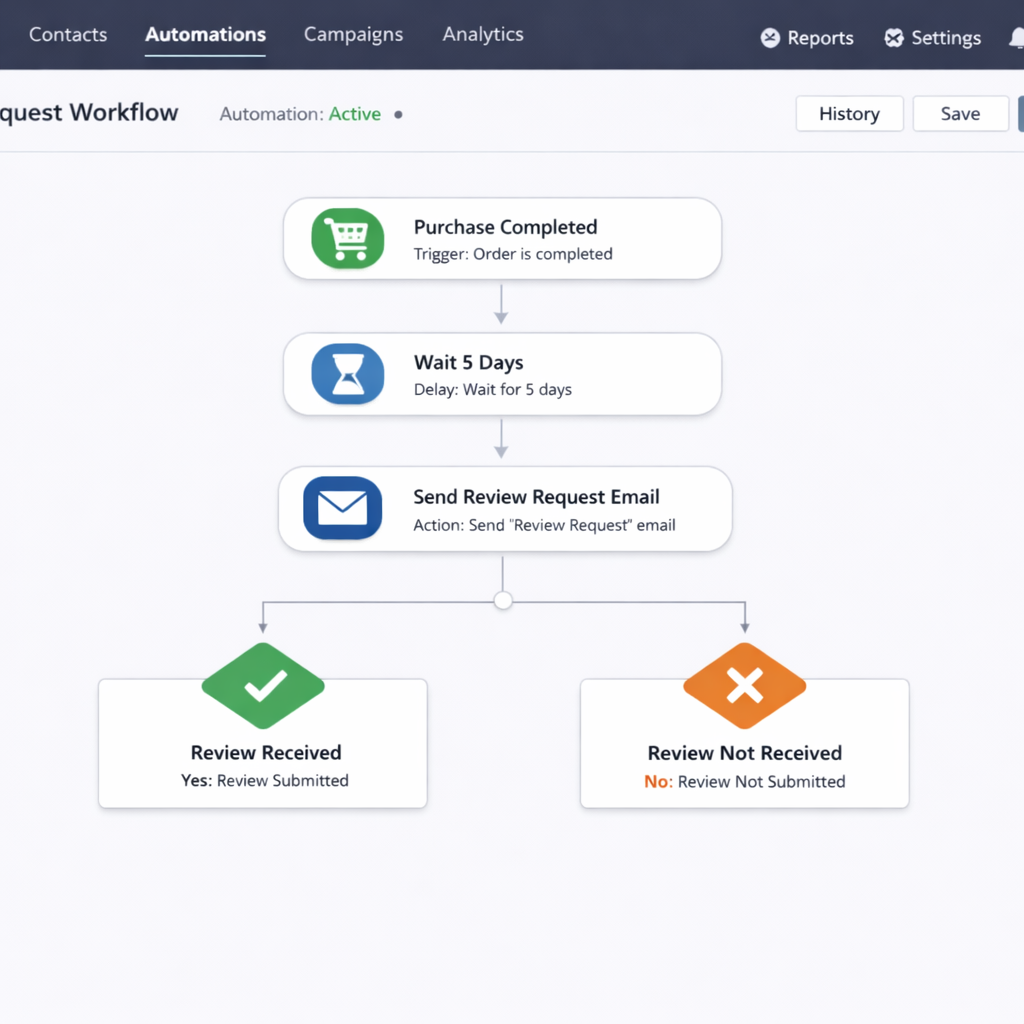Click the Reports icon in header
The height and width of the screenshot is (1024, 1024).
(770, 38)
